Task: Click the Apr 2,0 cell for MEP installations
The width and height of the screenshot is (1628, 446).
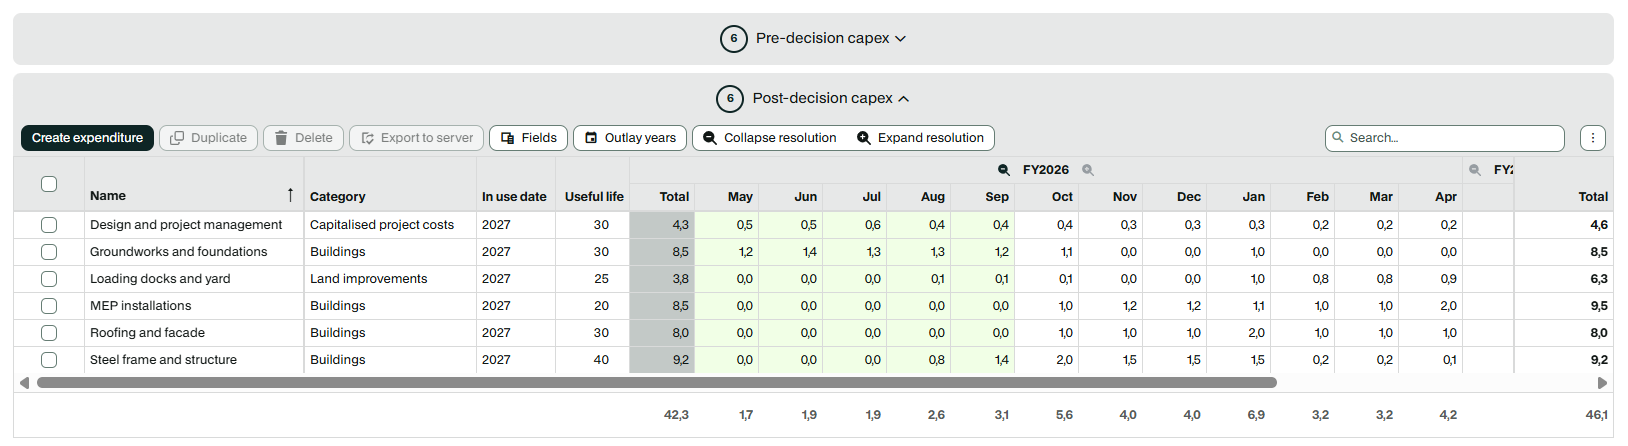Action: point(1430,306)
